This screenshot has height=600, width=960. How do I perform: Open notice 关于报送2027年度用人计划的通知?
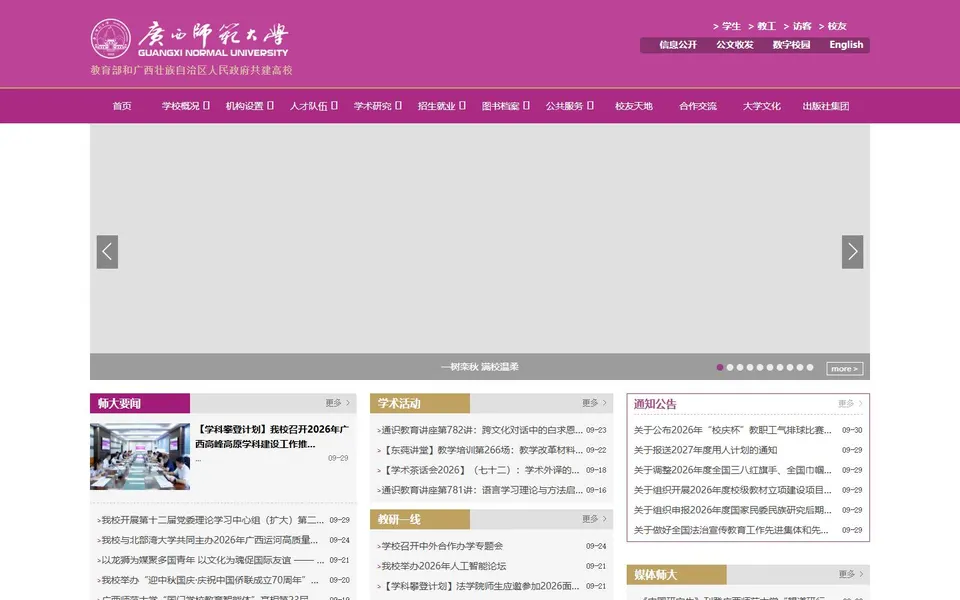pyautogui.click(x=705, y=450)
